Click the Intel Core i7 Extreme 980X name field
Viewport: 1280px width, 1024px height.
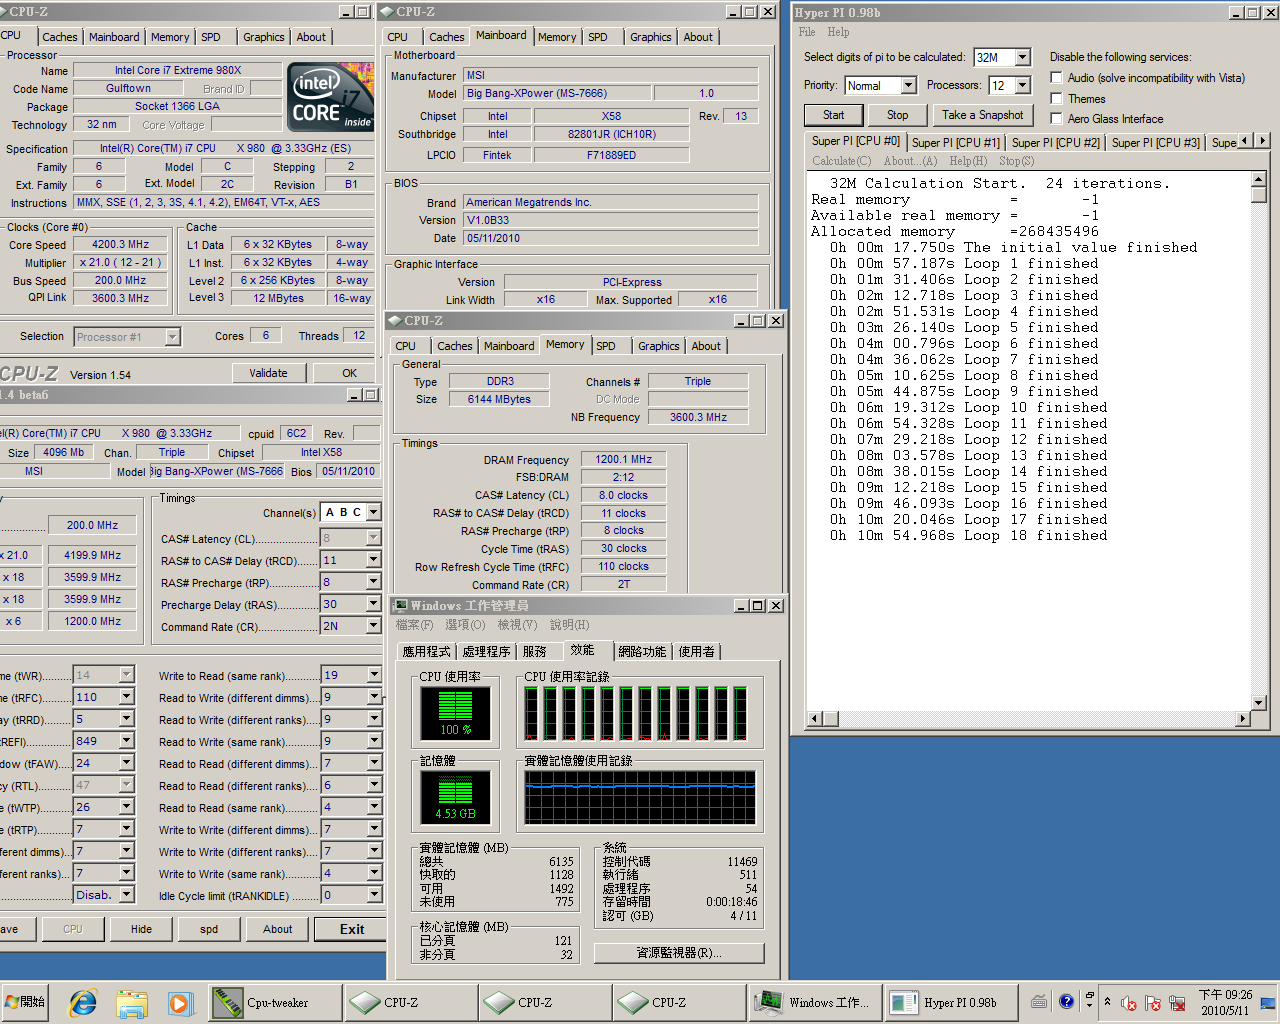[178, 70]
